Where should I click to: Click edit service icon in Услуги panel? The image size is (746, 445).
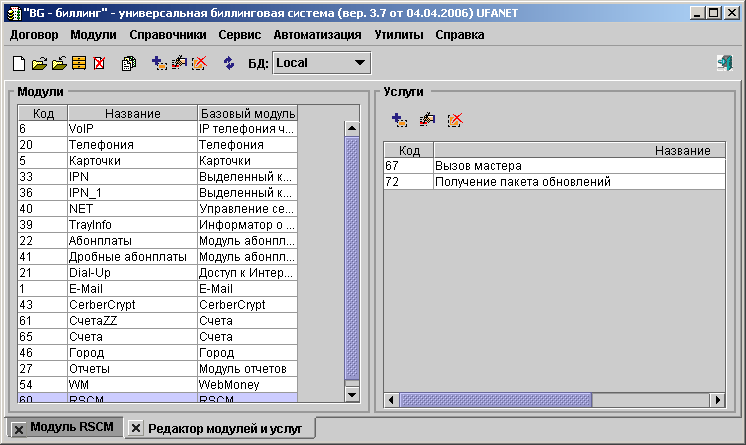pos(427,120)
